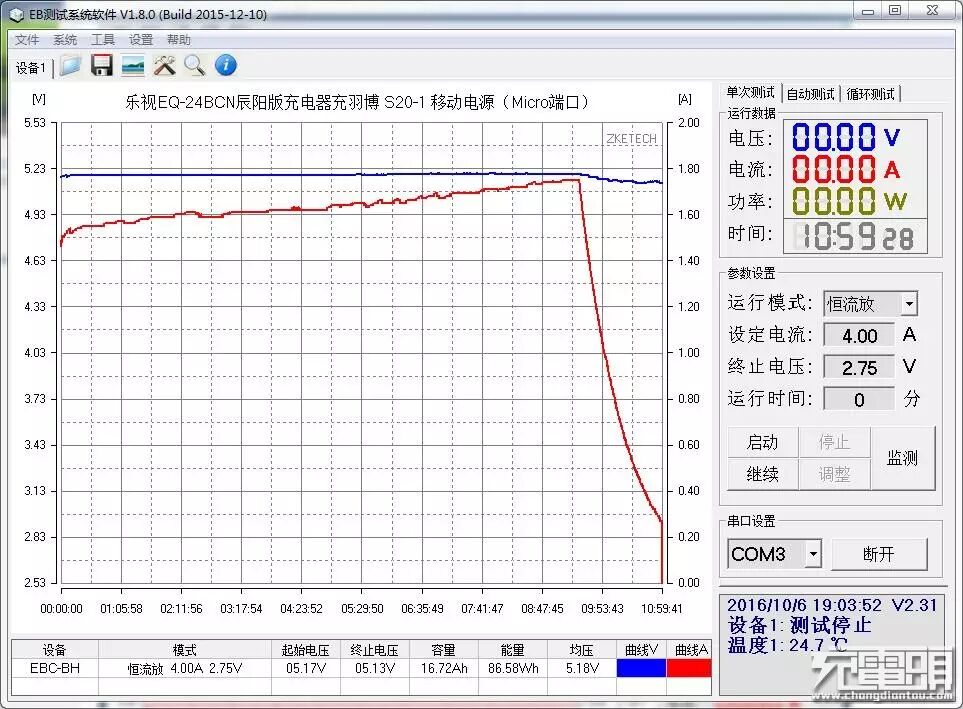The width and height of the screenshot is (963, 709).
Task: Select the magnifier search toolbar icon
Action: click(x=195, y=65)
